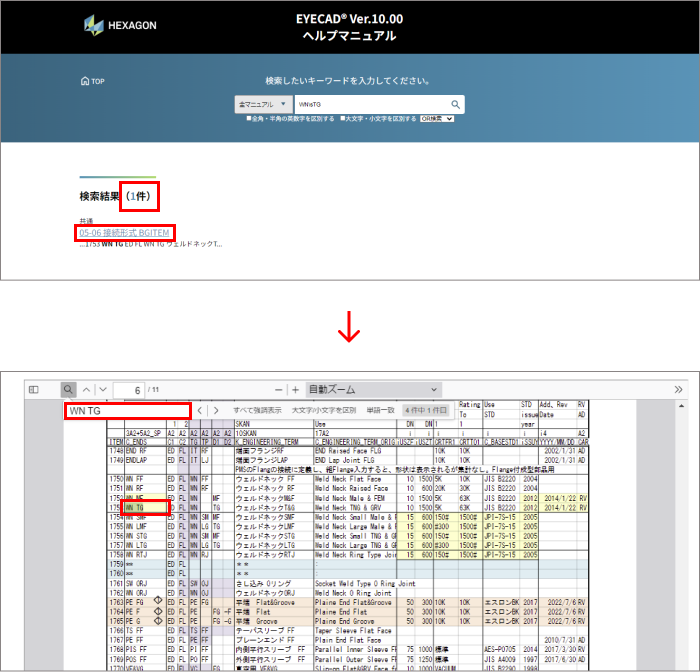Click the EYECAD Ver.10.00 ヘルプマニュアル title

click(x=350, y=27)
